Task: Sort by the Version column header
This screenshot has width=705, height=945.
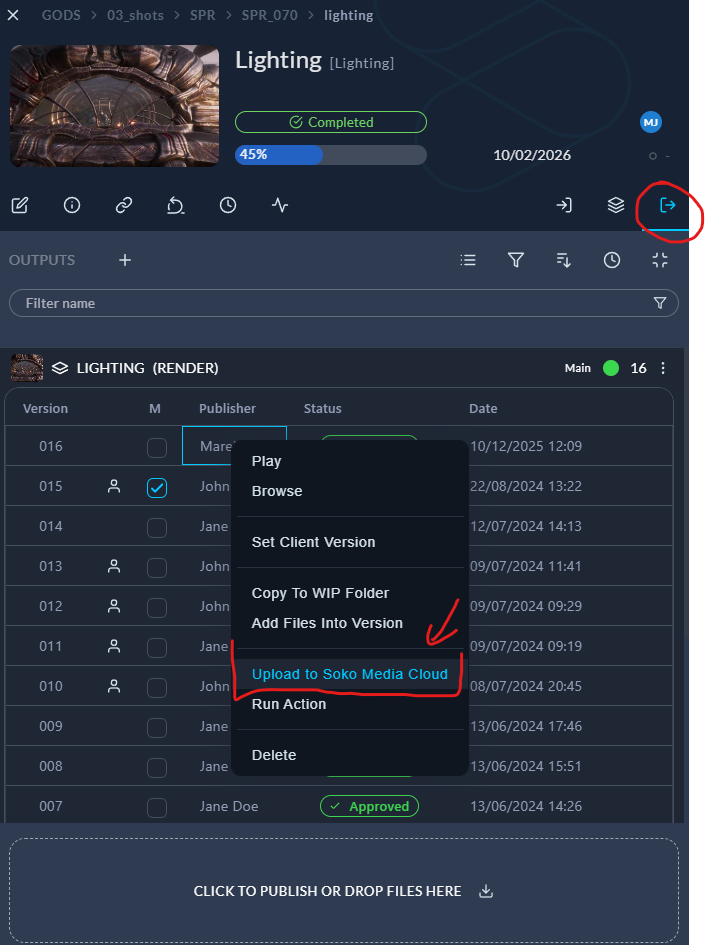Action: (x=45, y=408)
